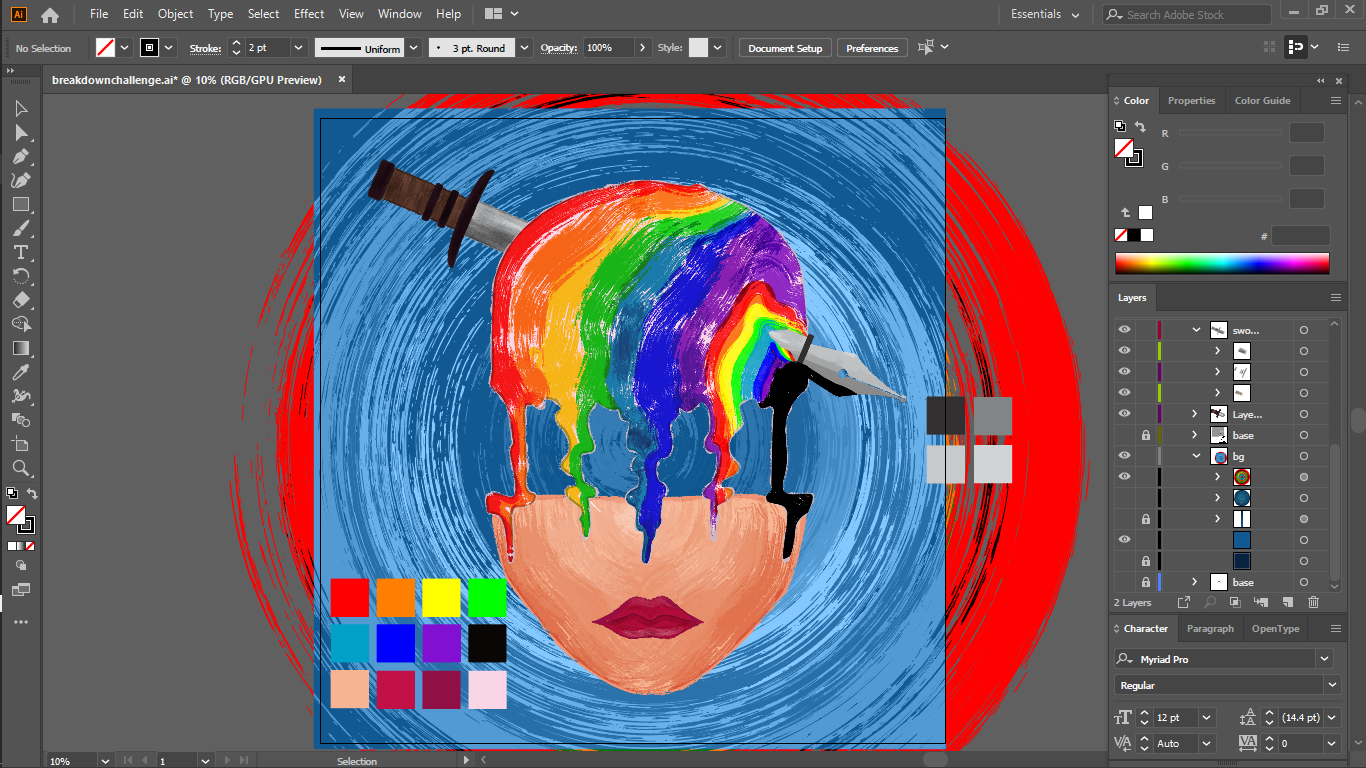Viewport: 1366px width, 768px height.
Task: Expand the 'Laye...' layer
Action: point(1196,414)
